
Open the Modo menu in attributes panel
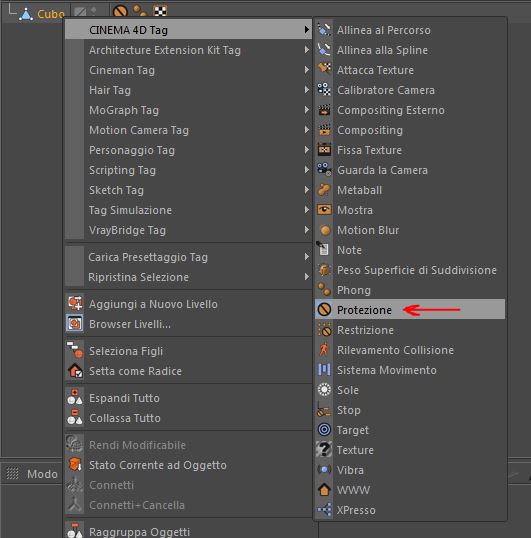coord(42,474)
